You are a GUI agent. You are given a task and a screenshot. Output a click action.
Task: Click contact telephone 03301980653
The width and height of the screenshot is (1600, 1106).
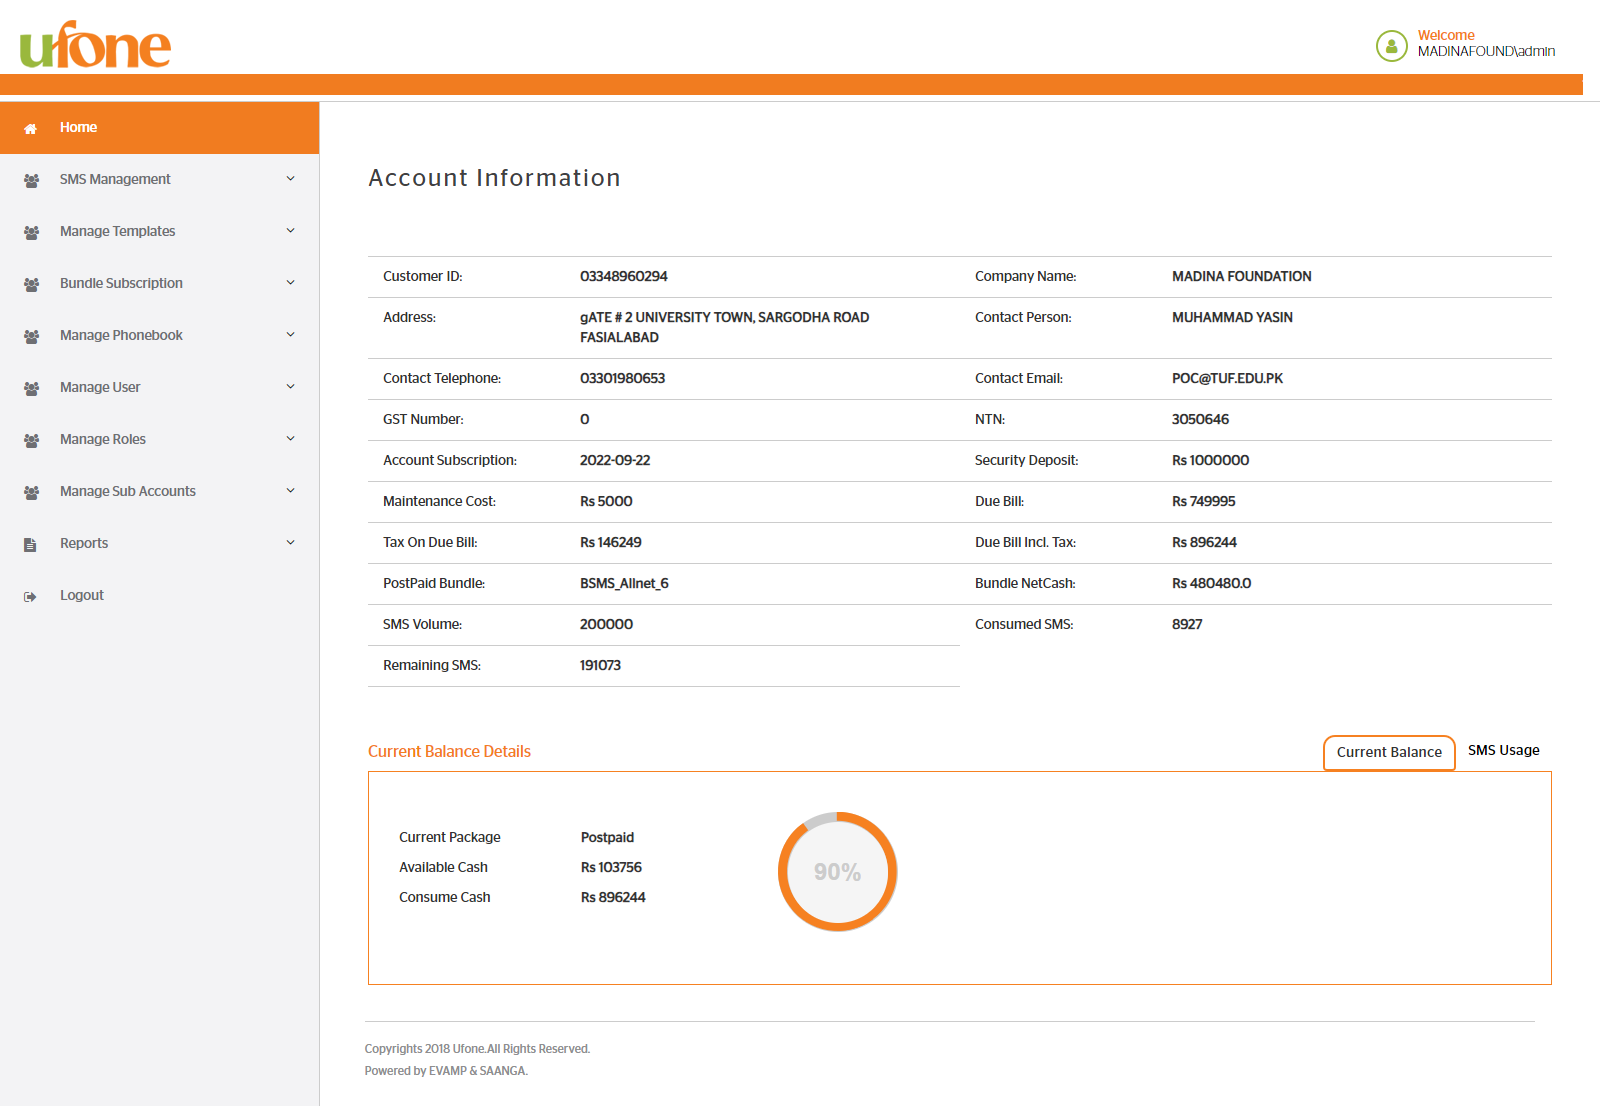(x=622, y=379)
